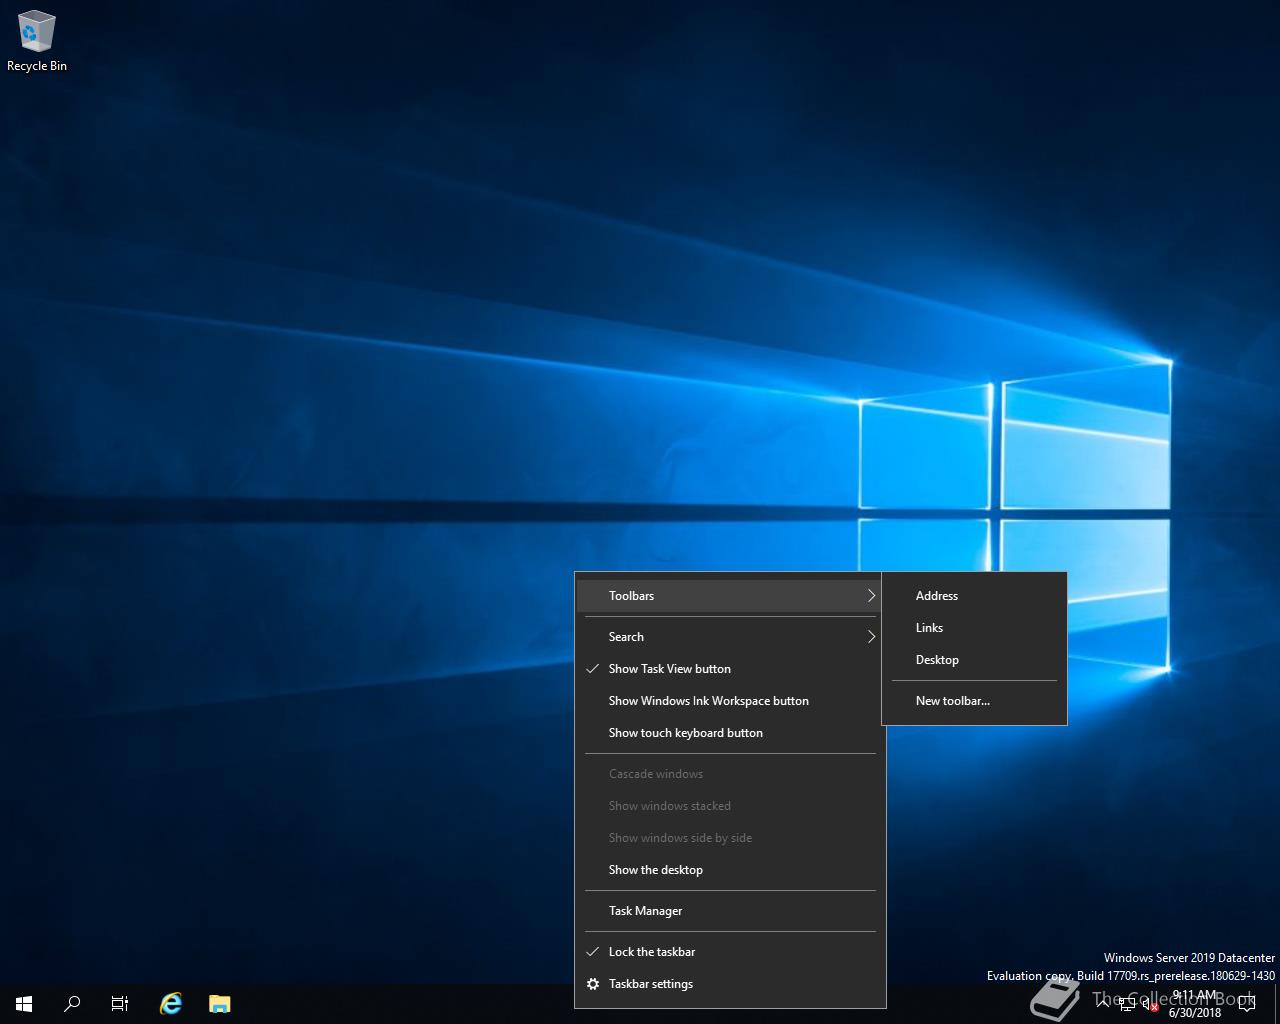Open Task Manager from context menu
The width and height of the screenshot is (1280, 1024).
click(x=730, y=911)
